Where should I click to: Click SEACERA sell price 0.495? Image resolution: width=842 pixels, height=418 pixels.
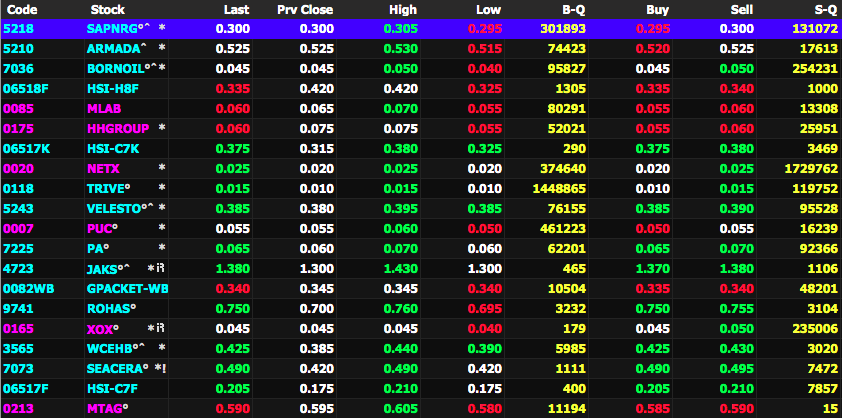pos(736,369)
